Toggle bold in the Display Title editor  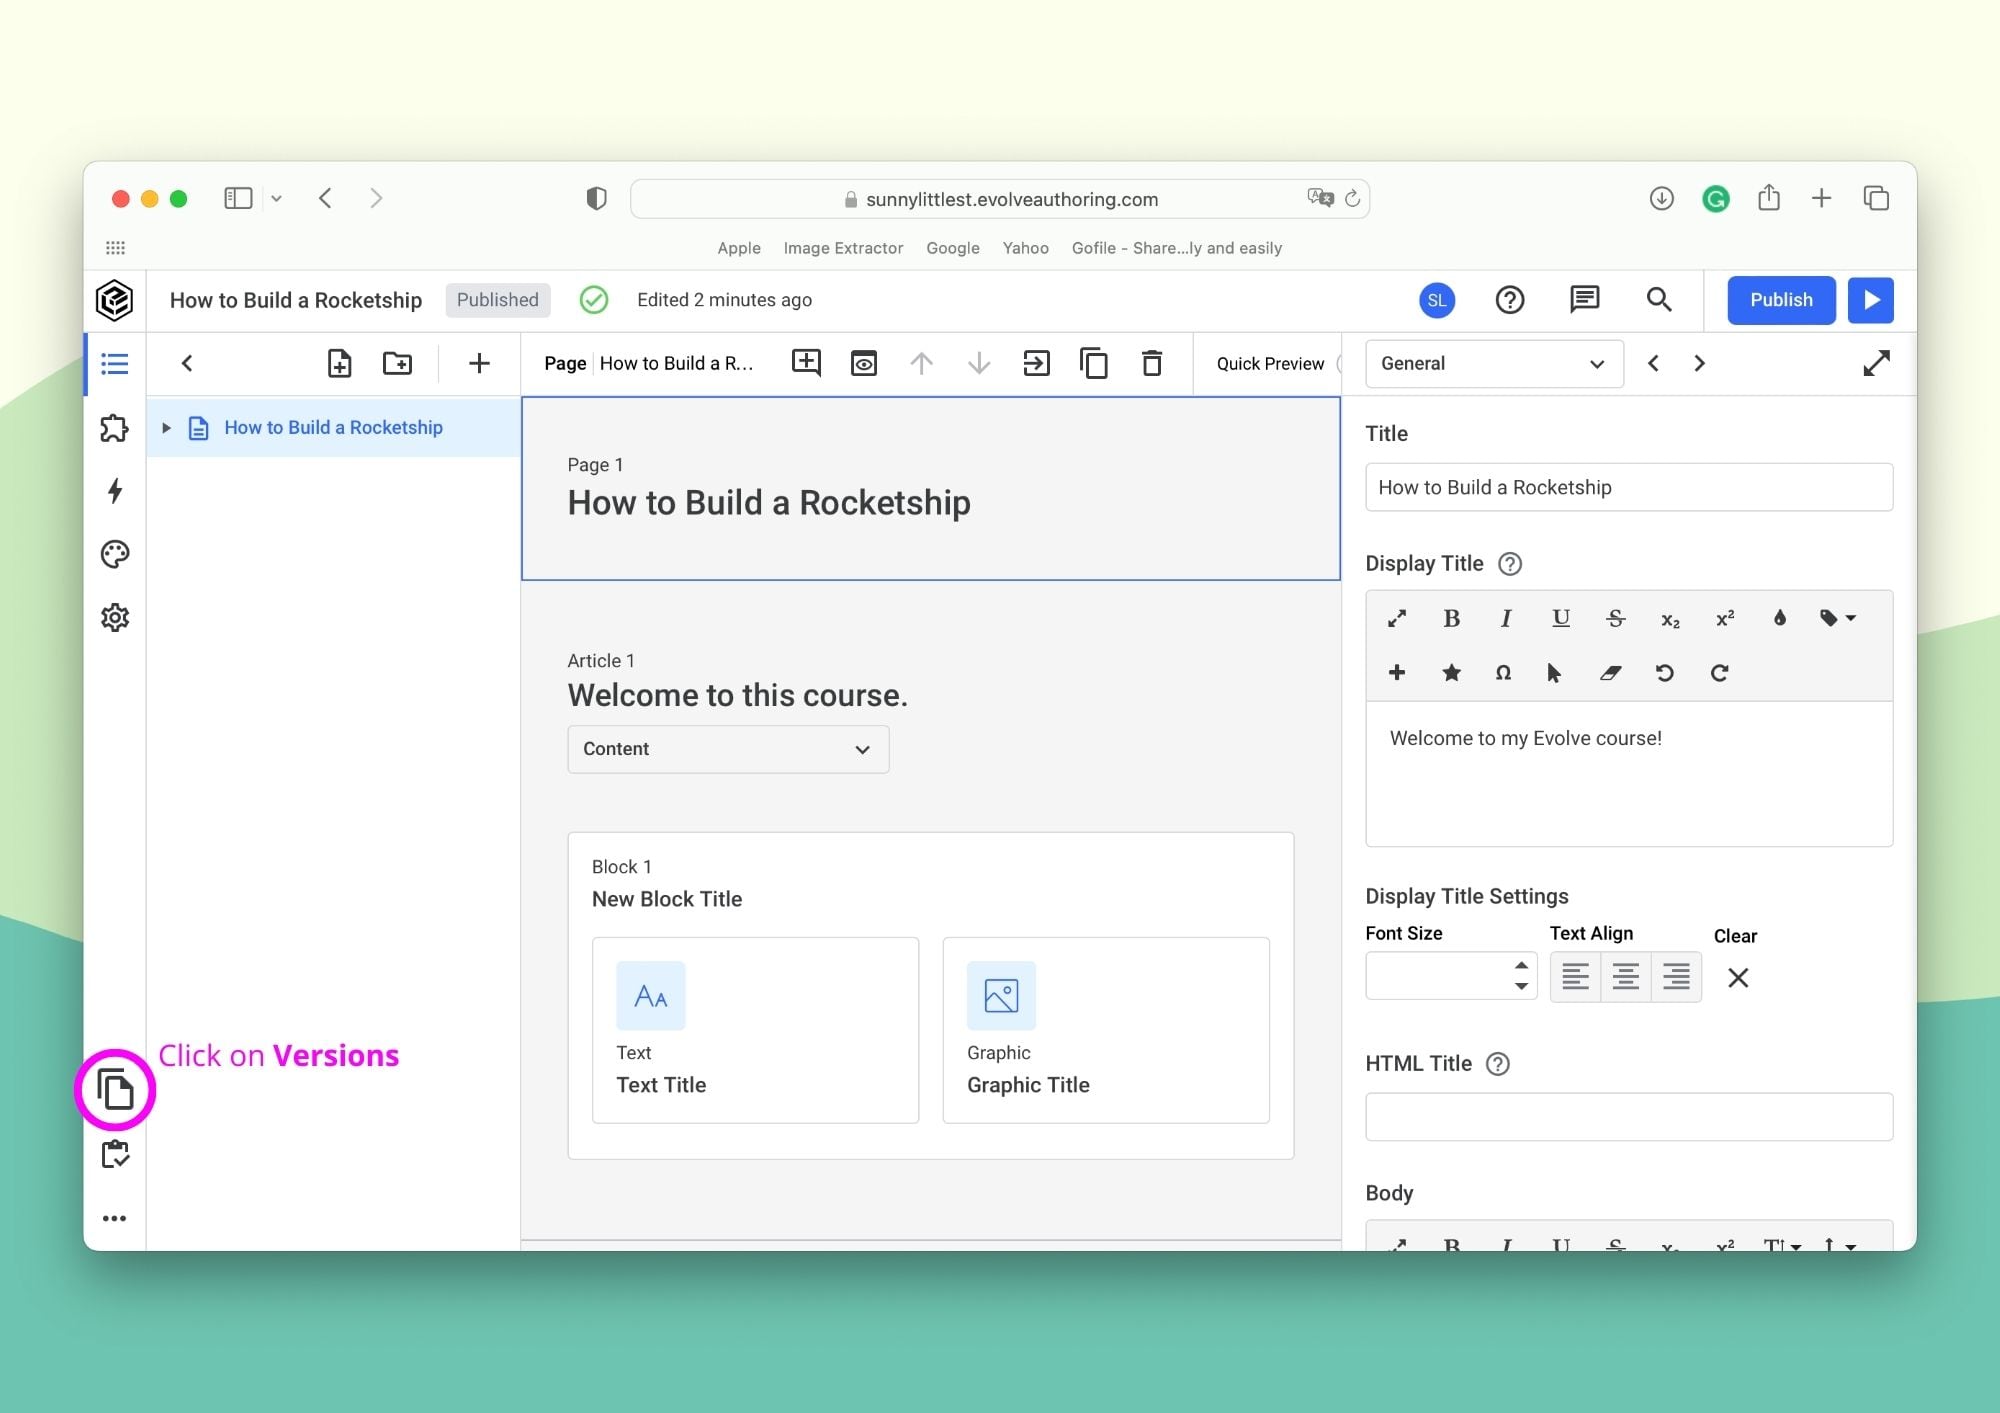(1451, 618)
